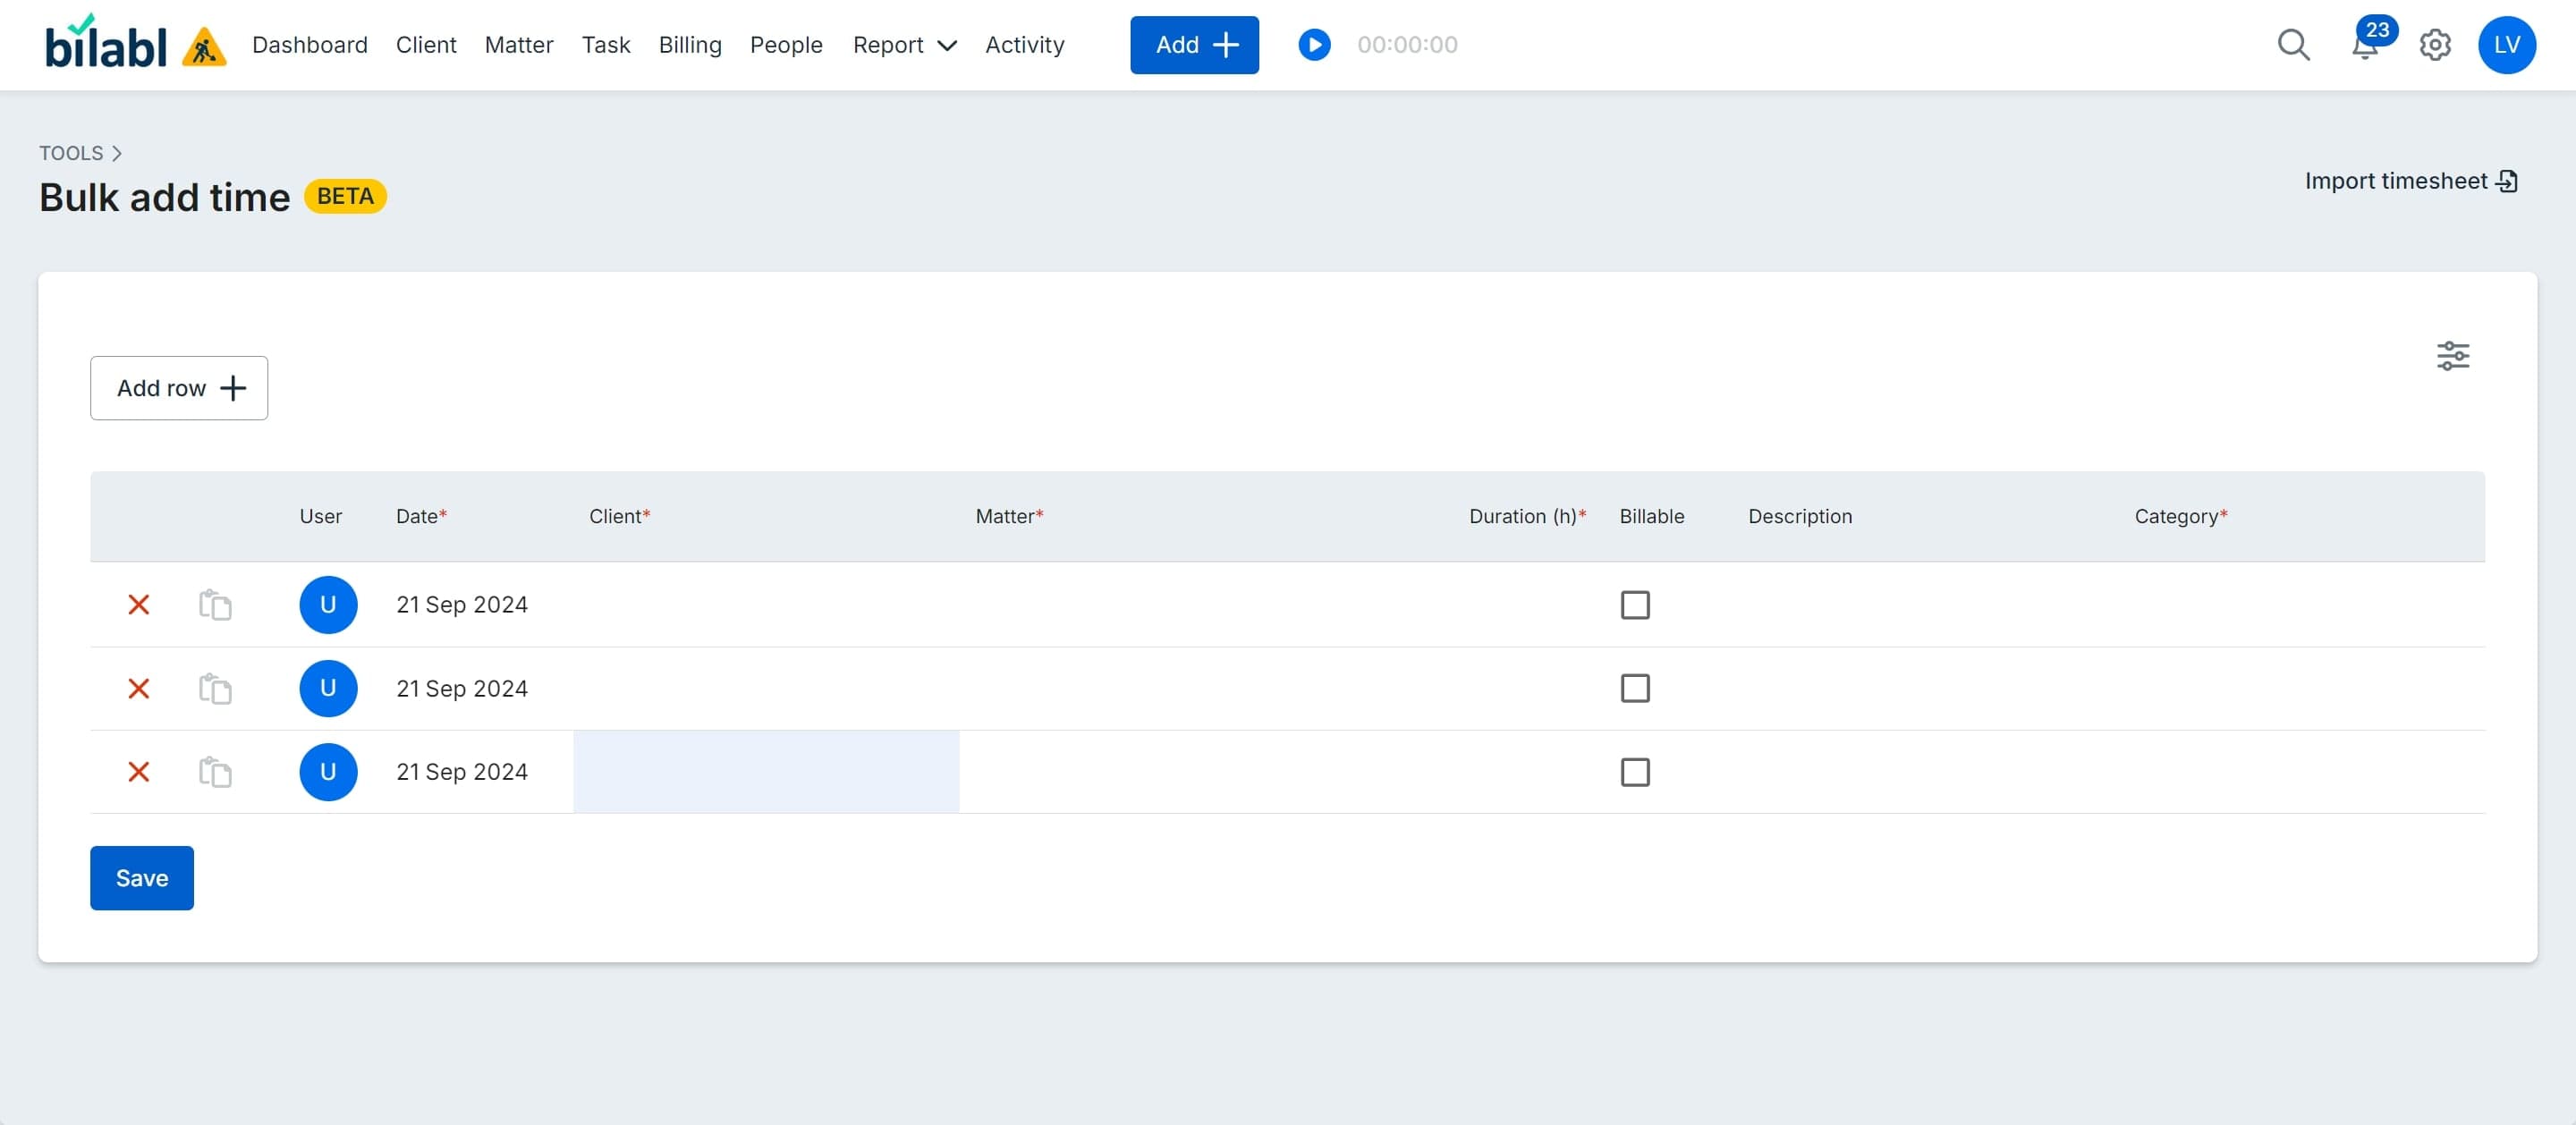Select user avatar in first row
The image size is (2576, 1125).
328,604
